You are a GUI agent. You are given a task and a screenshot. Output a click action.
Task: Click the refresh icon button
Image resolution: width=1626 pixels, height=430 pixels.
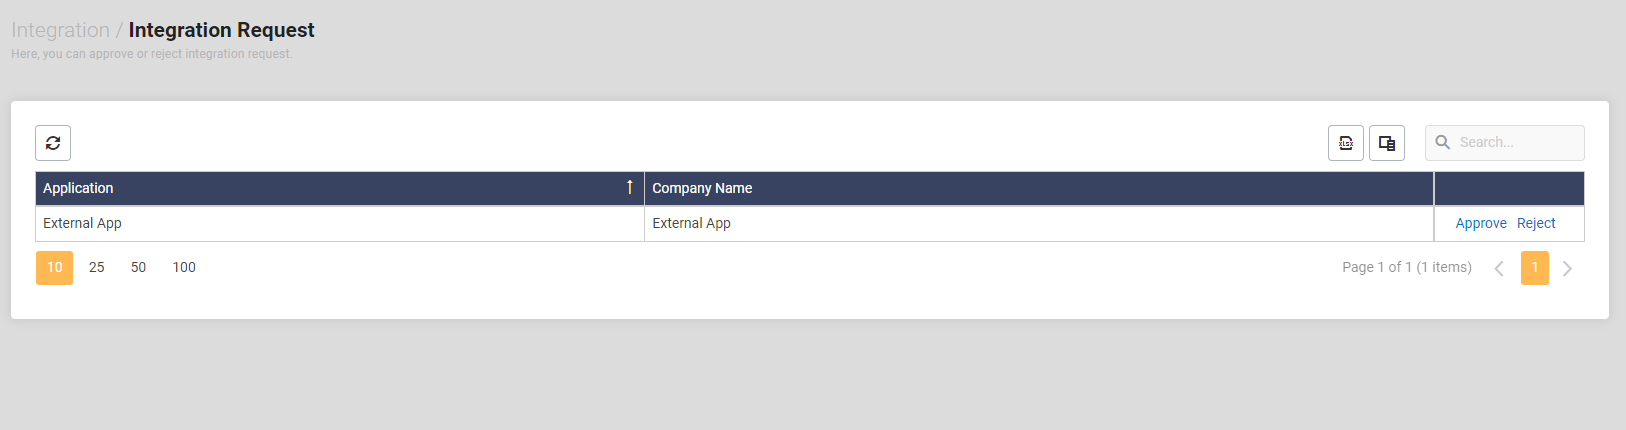click(x=53, y=143)
